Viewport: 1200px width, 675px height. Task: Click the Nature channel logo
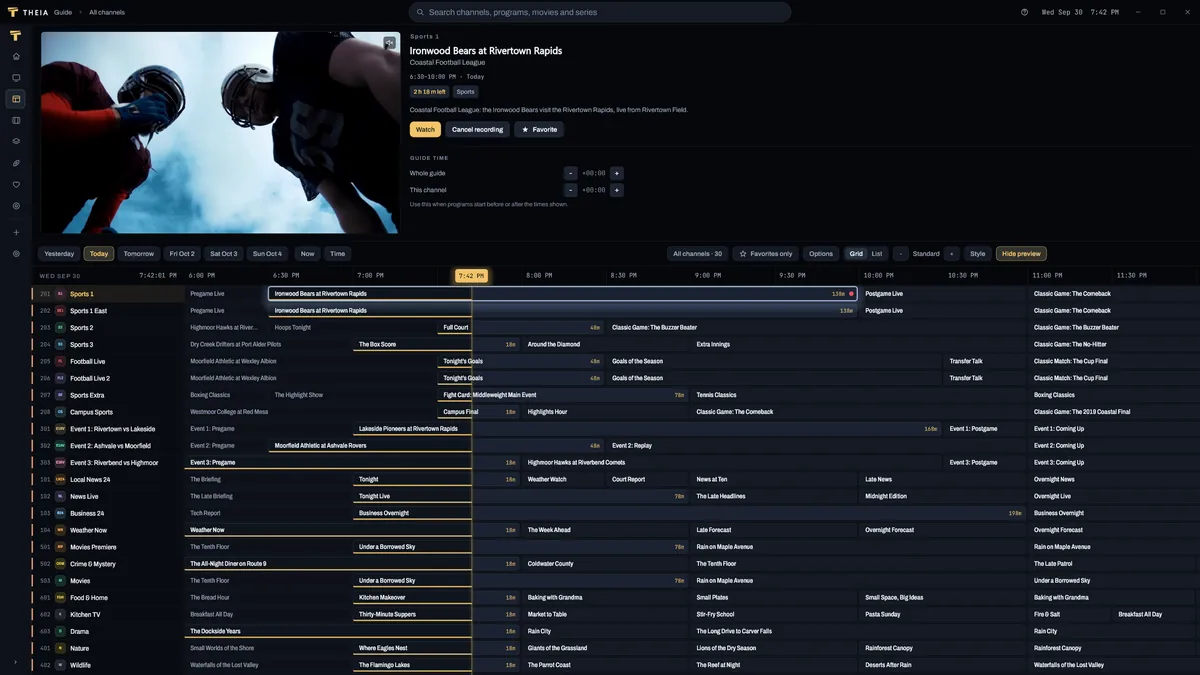(60, 648)
